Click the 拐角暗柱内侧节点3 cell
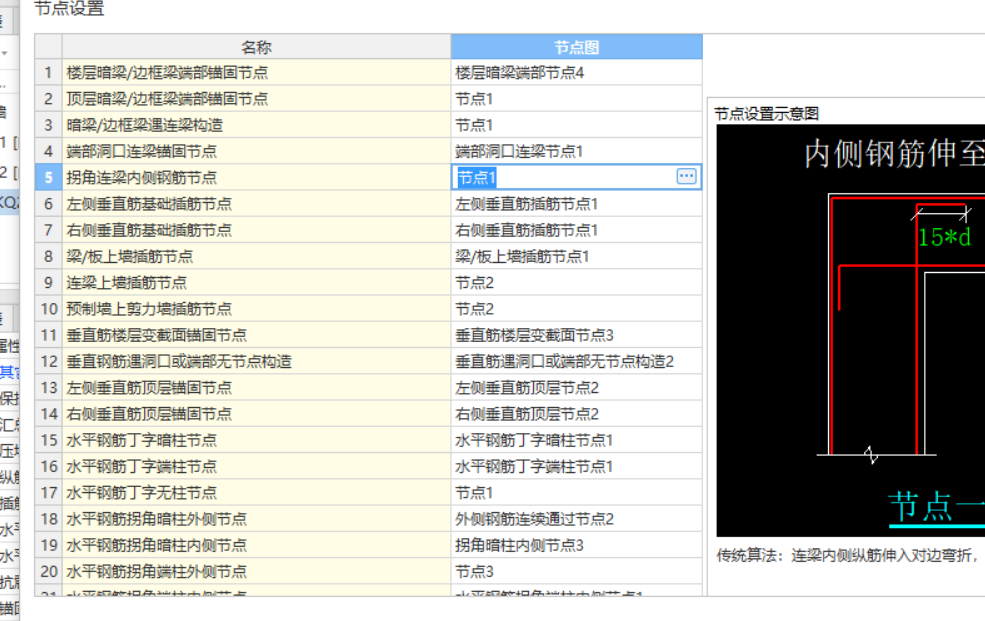The image size is (985, 621). tap(576, 546)
